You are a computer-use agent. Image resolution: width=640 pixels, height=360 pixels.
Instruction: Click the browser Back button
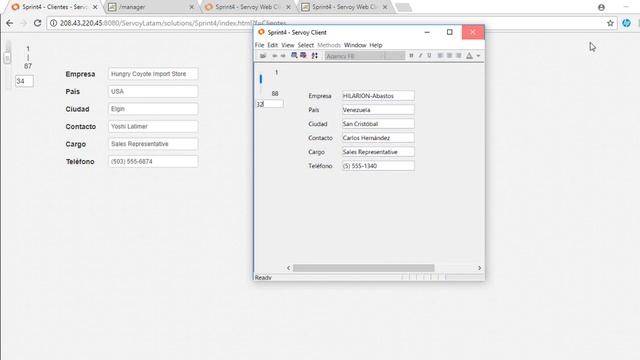9,23
